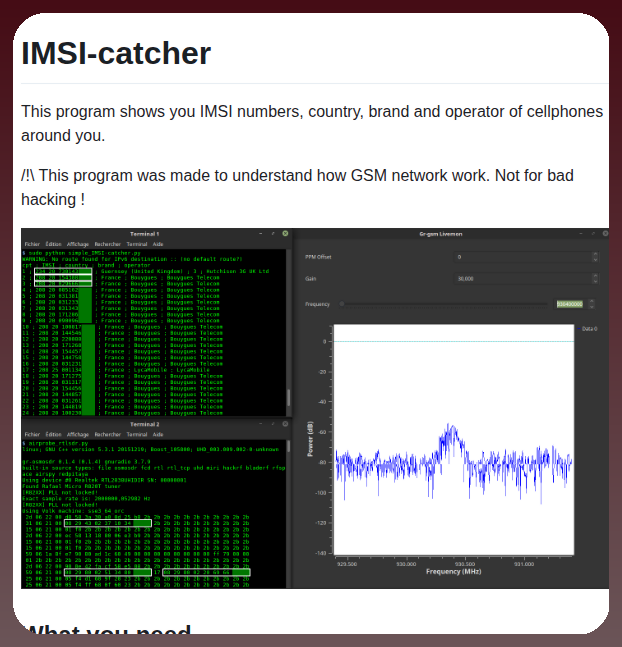The height and width of the screenshot is (647, 622).
Task: Click the PPM Offset label
Action: (318, 257)
